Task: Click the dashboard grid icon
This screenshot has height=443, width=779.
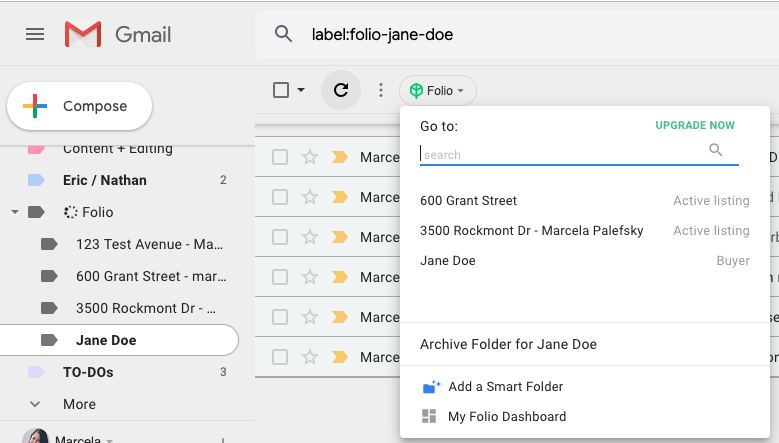Action: (429, 416)
